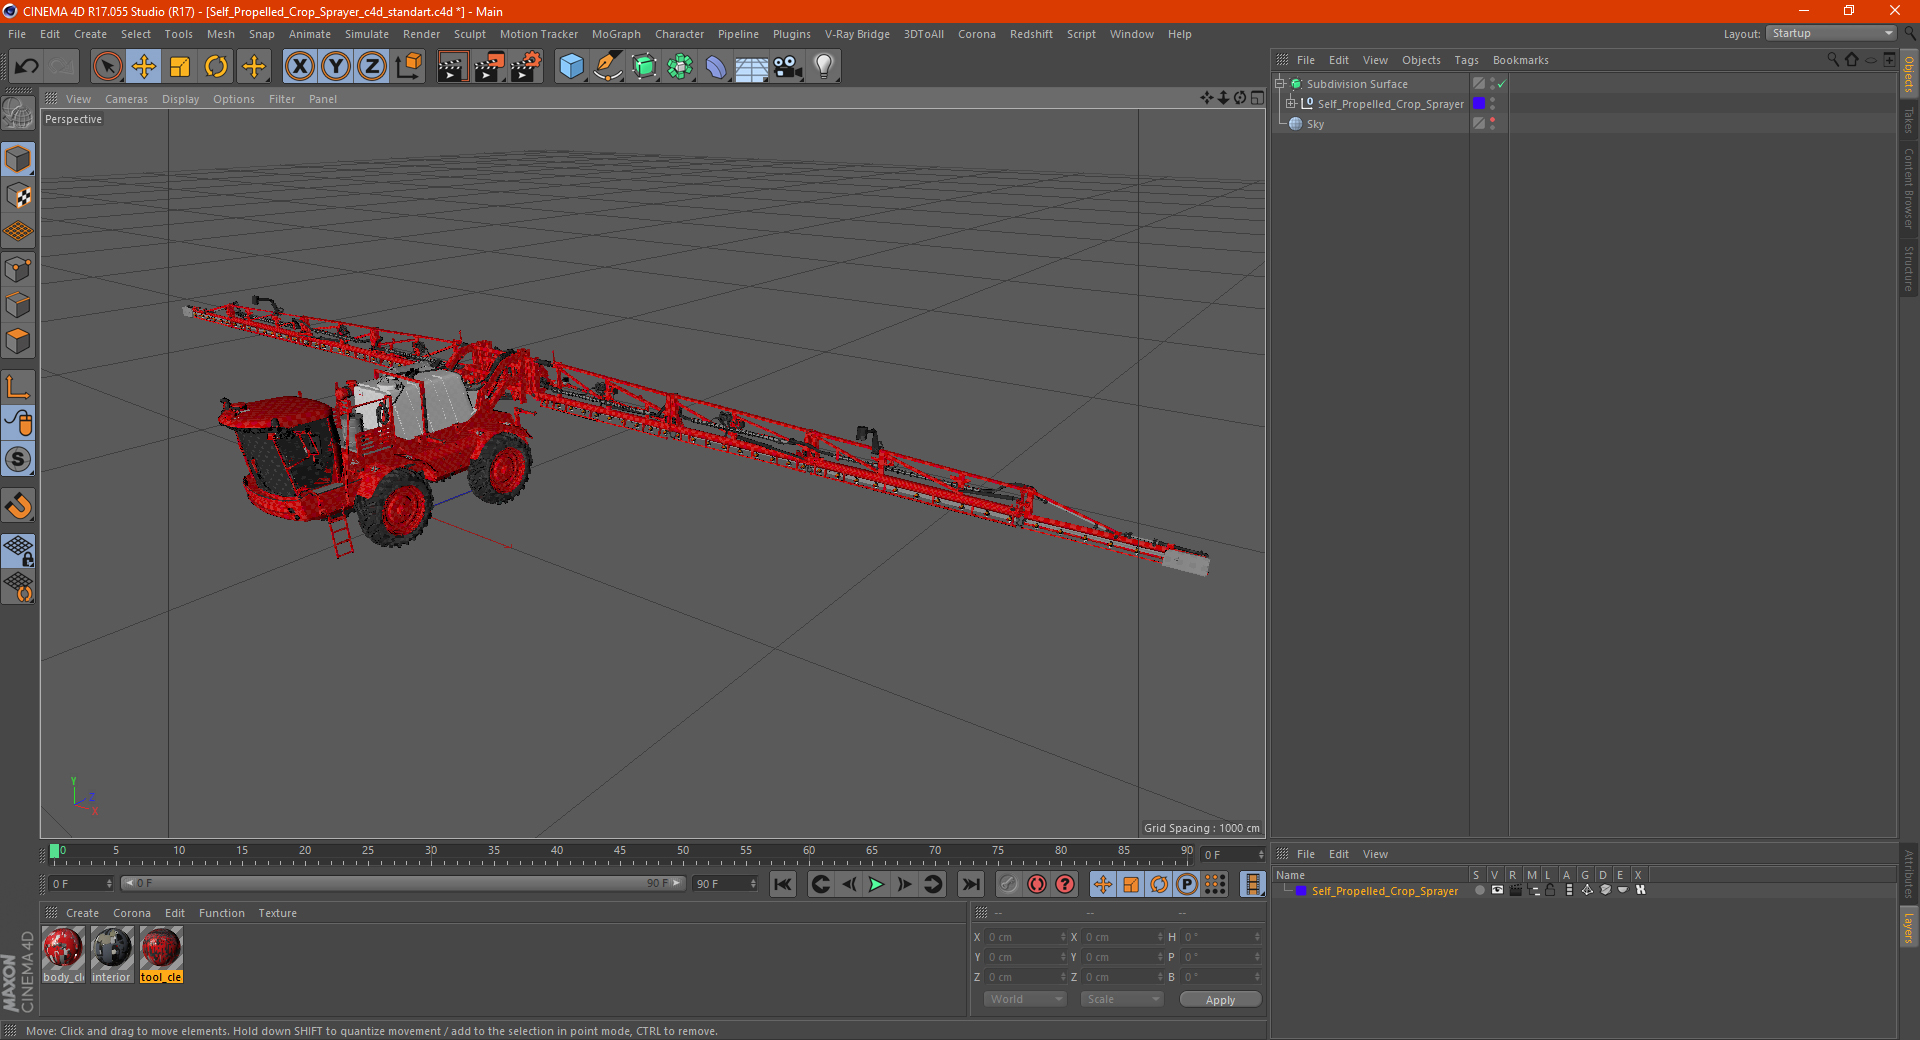The height and width of the screenshot is (1040, 1920).
Task: Activate the Move tool in toolbar
Action: (x=144, y=67)
